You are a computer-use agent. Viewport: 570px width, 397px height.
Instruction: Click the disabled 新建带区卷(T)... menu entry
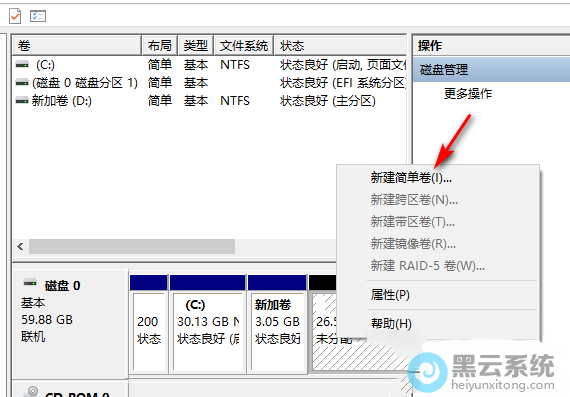click(413, 221)
